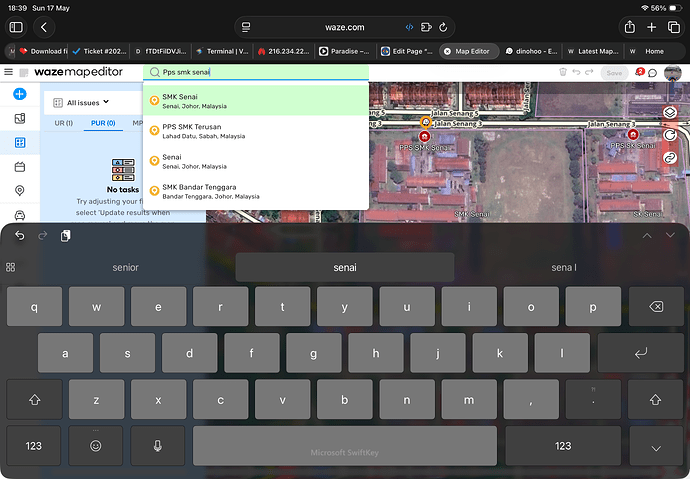Click the keyboard up chevron for previous field
This screenshot has width=690, height=479.
(x=647, y=236)
